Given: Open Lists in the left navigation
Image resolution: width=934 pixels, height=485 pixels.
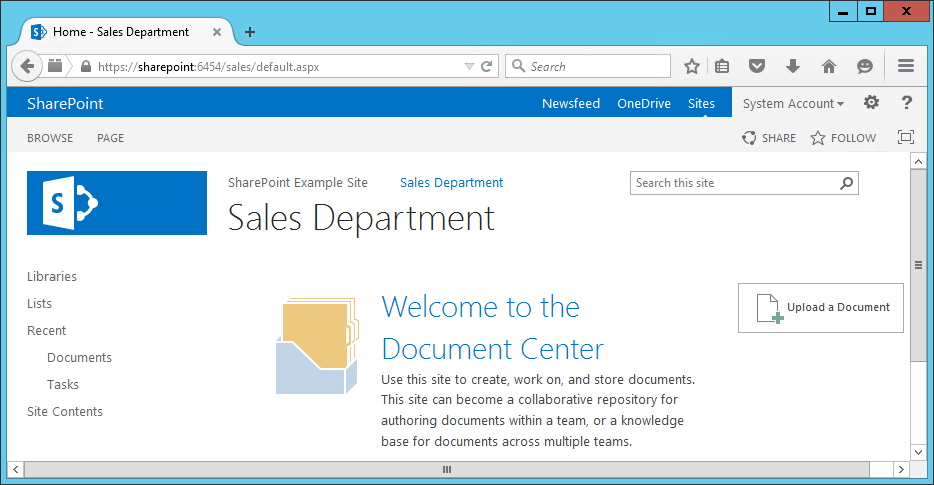Looking at the screenshot, I should [39, 303].
